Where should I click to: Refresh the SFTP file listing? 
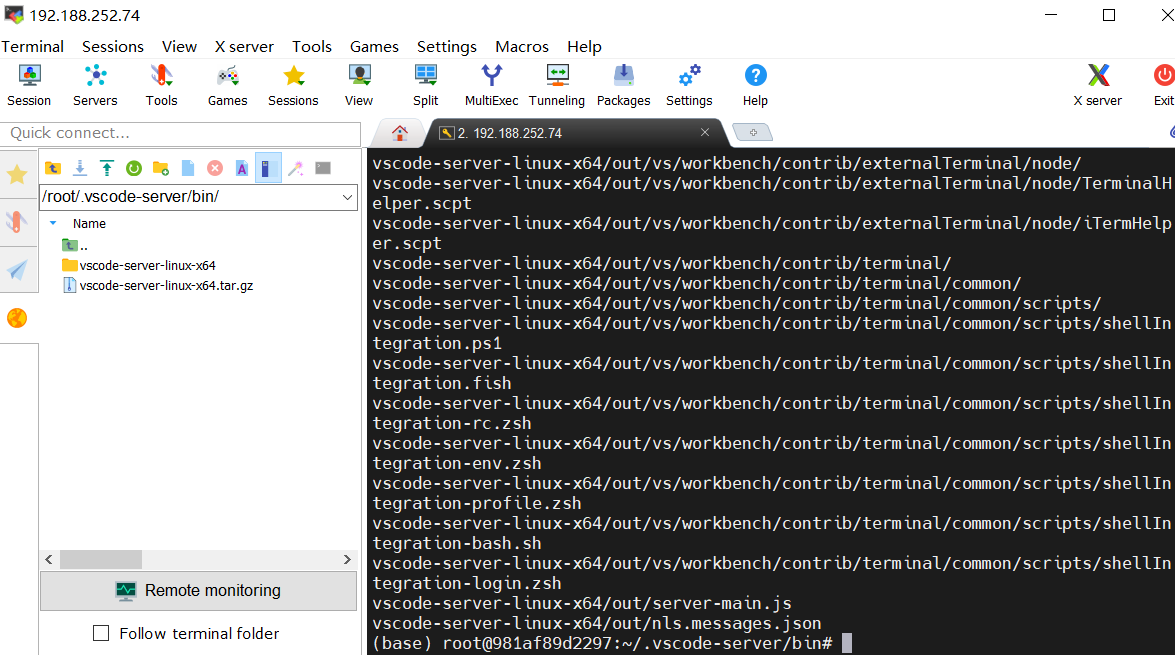click(x=134, y=168)
